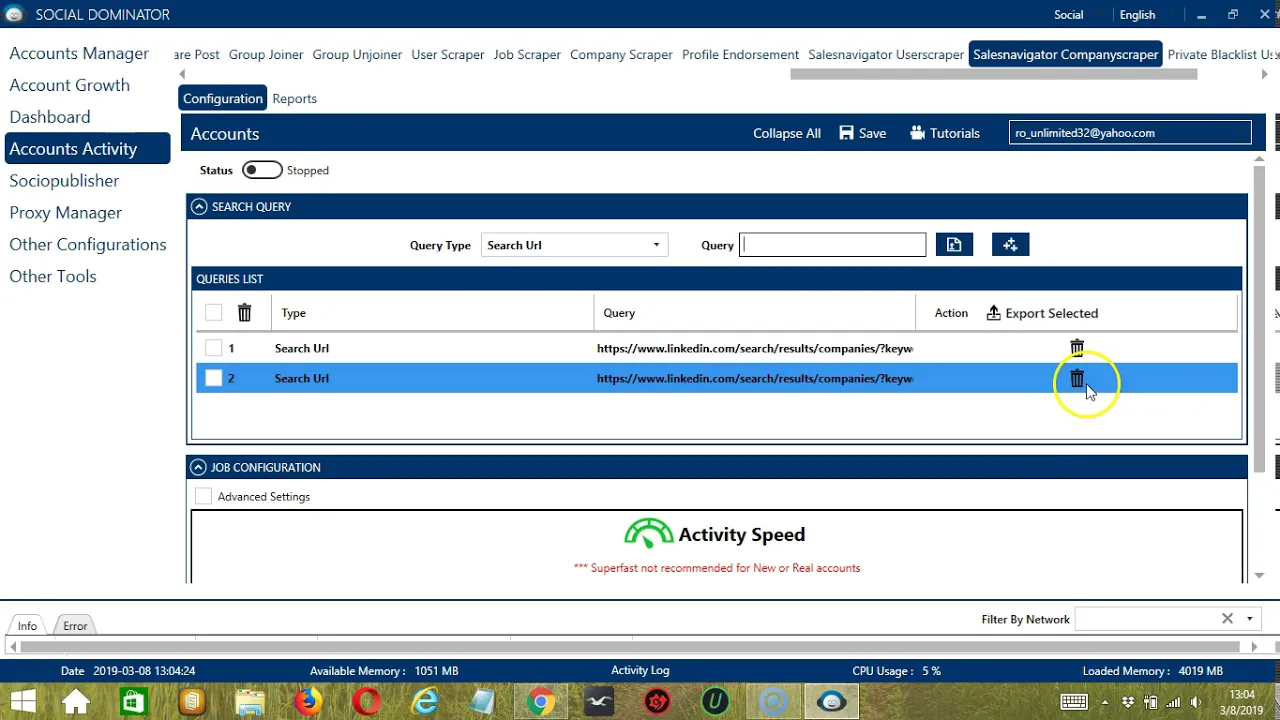The width and height of the screenshot is (1280, 720).
Task: Open the Filter By Network dropdown arrow
Action: (1249, 619)
